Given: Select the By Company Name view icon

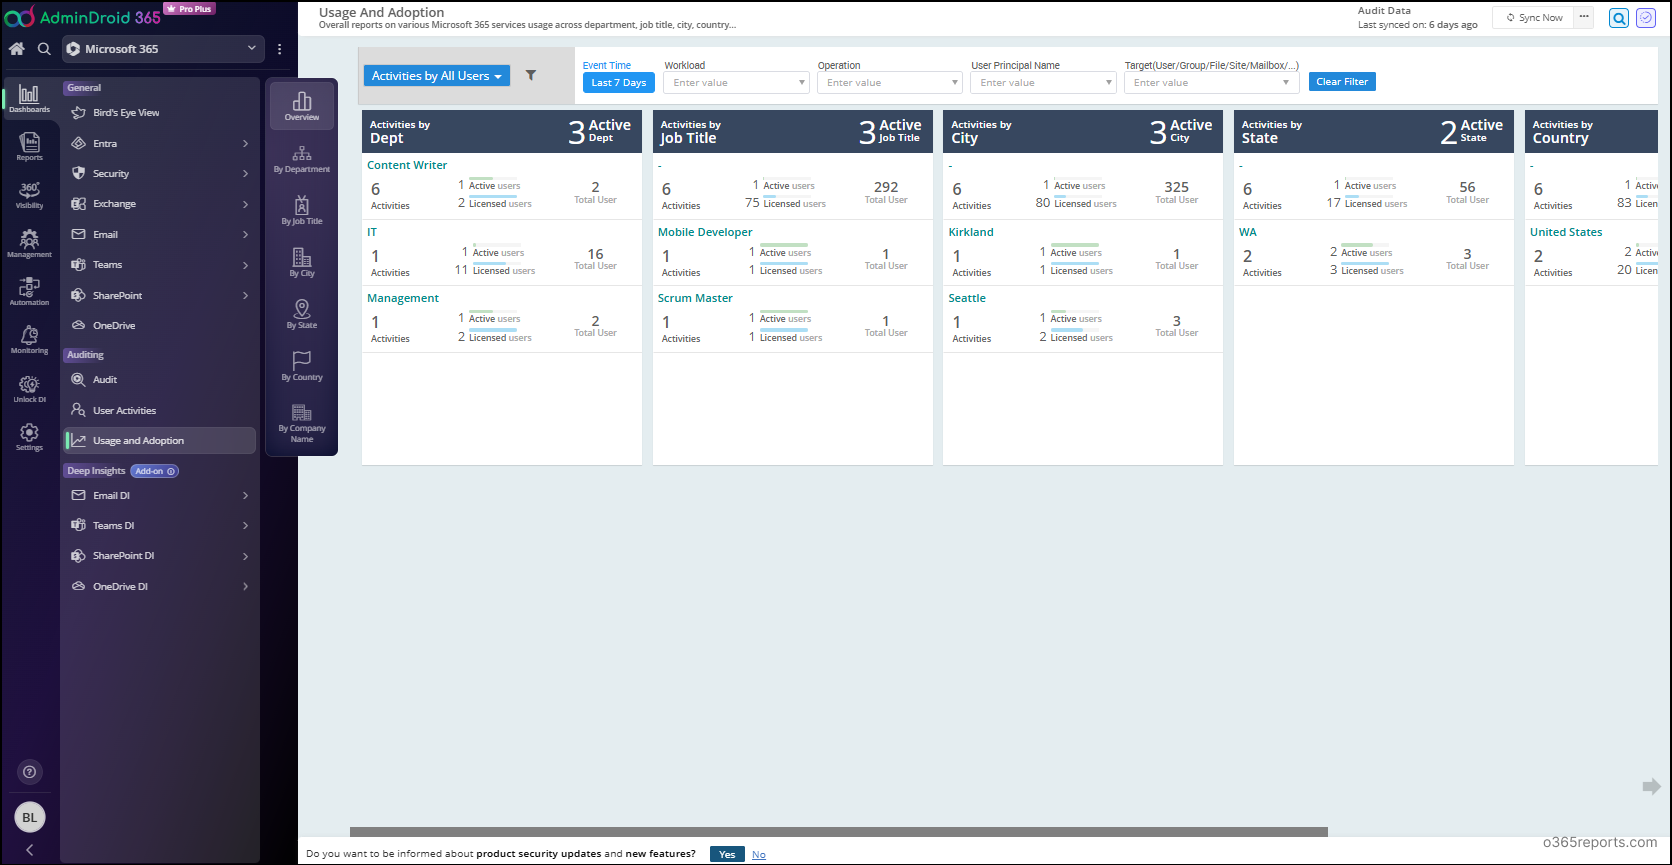Looking at the screenshot, I should [x=302, y=423].
